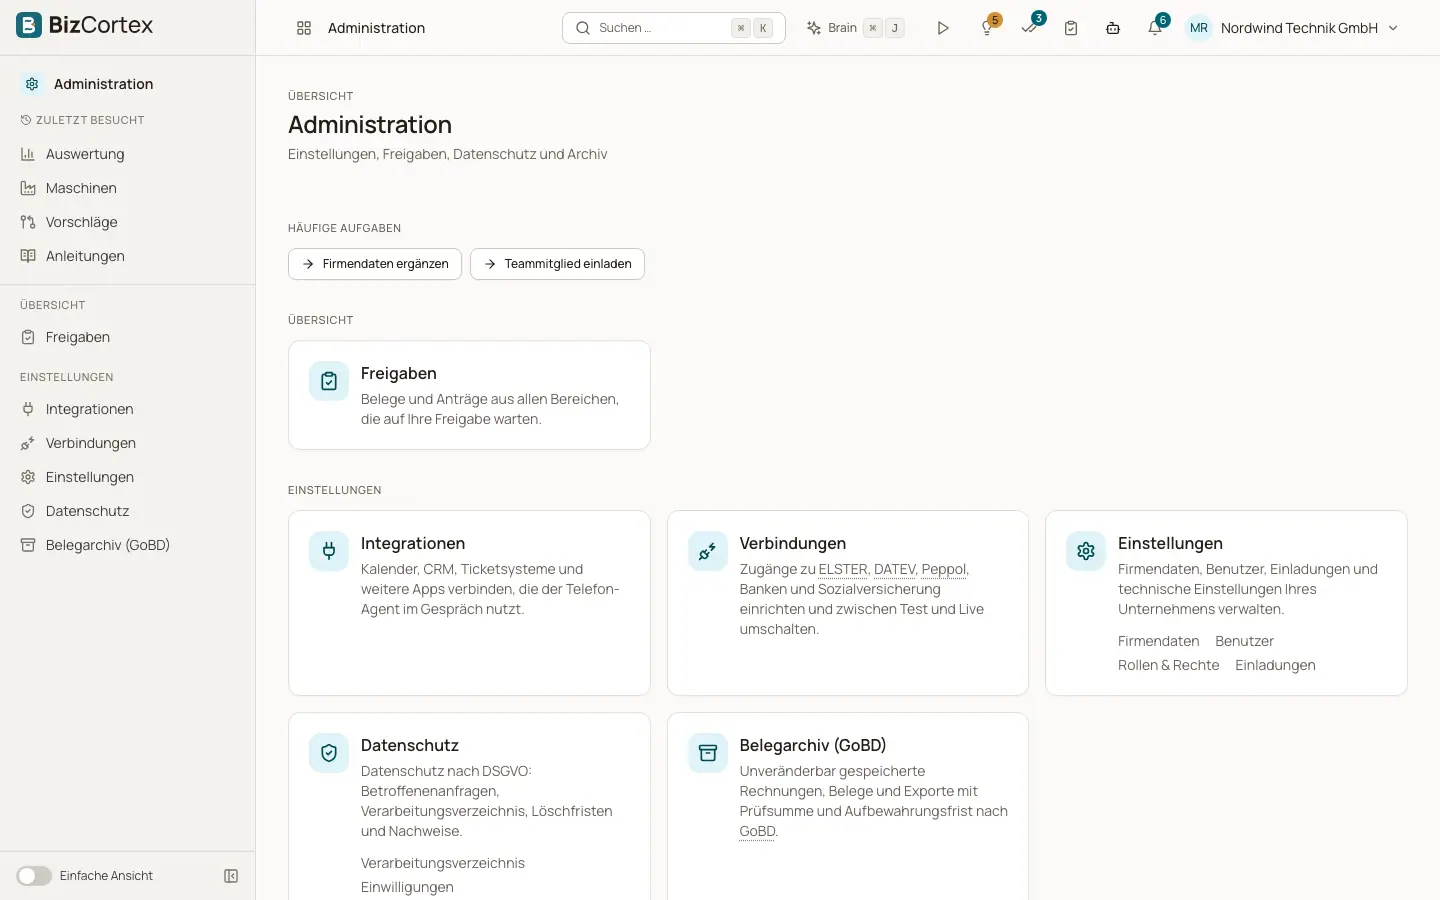Select Integrationen in the sidebar
The image size is (1440, 900).
tap(128, 409)
